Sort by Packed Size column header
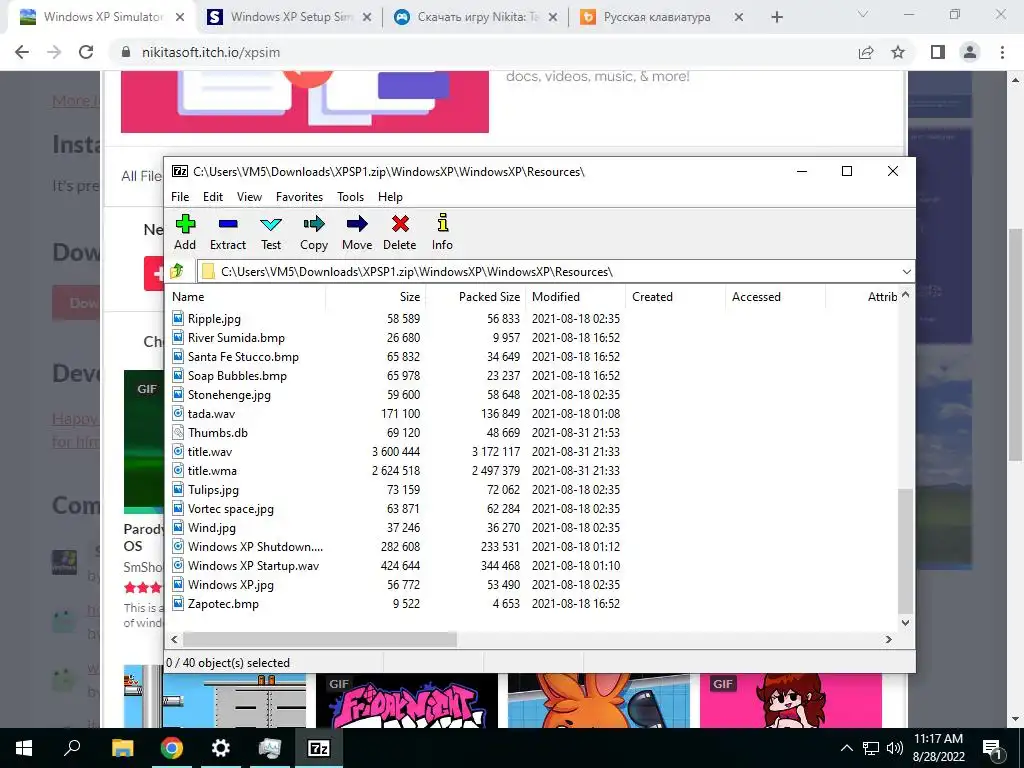Viewport: 1024px width, 768px height. pos(475,296)
